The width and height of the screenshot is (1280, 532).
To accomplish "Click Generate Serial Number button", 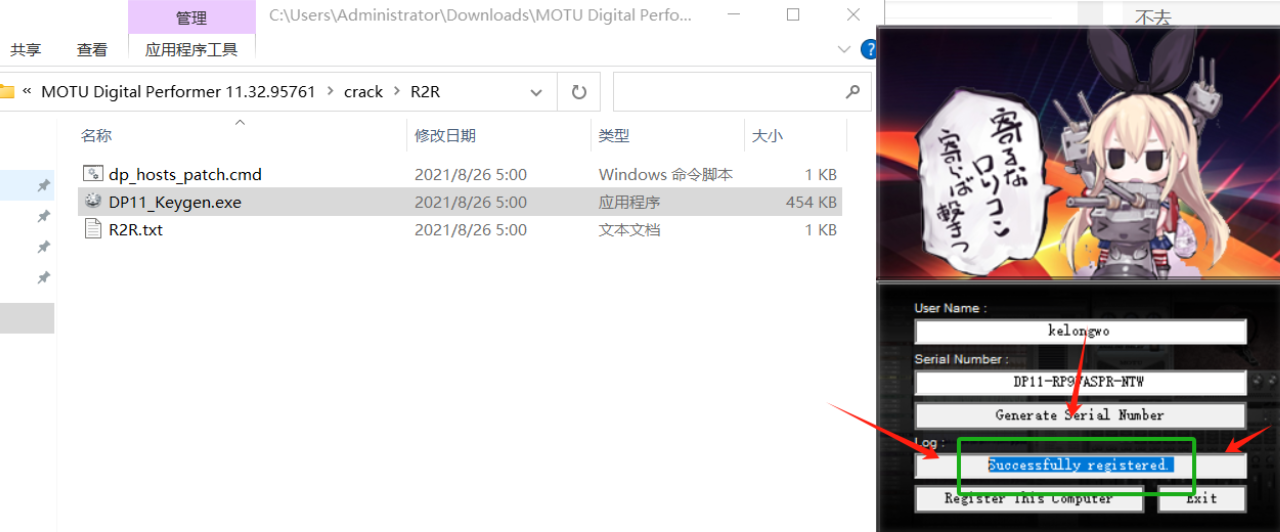I will click(1080, 415).
